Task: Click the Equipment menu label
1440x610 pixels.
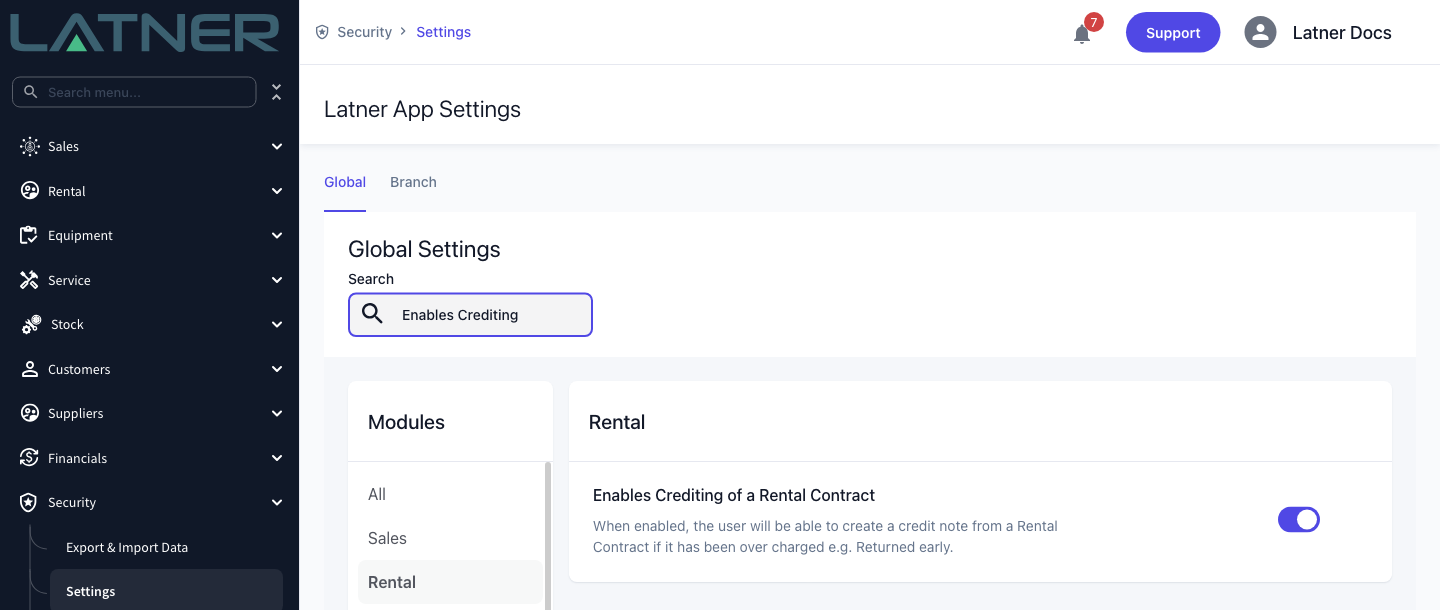Action: pyautogui.click(x=80, y=235)
